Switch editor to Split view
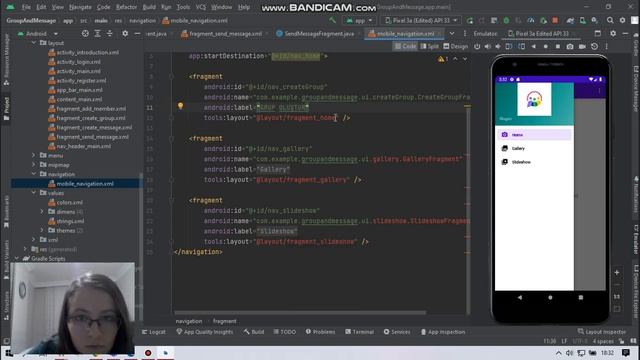Viewport: 640px width, 360px height. 429,47
